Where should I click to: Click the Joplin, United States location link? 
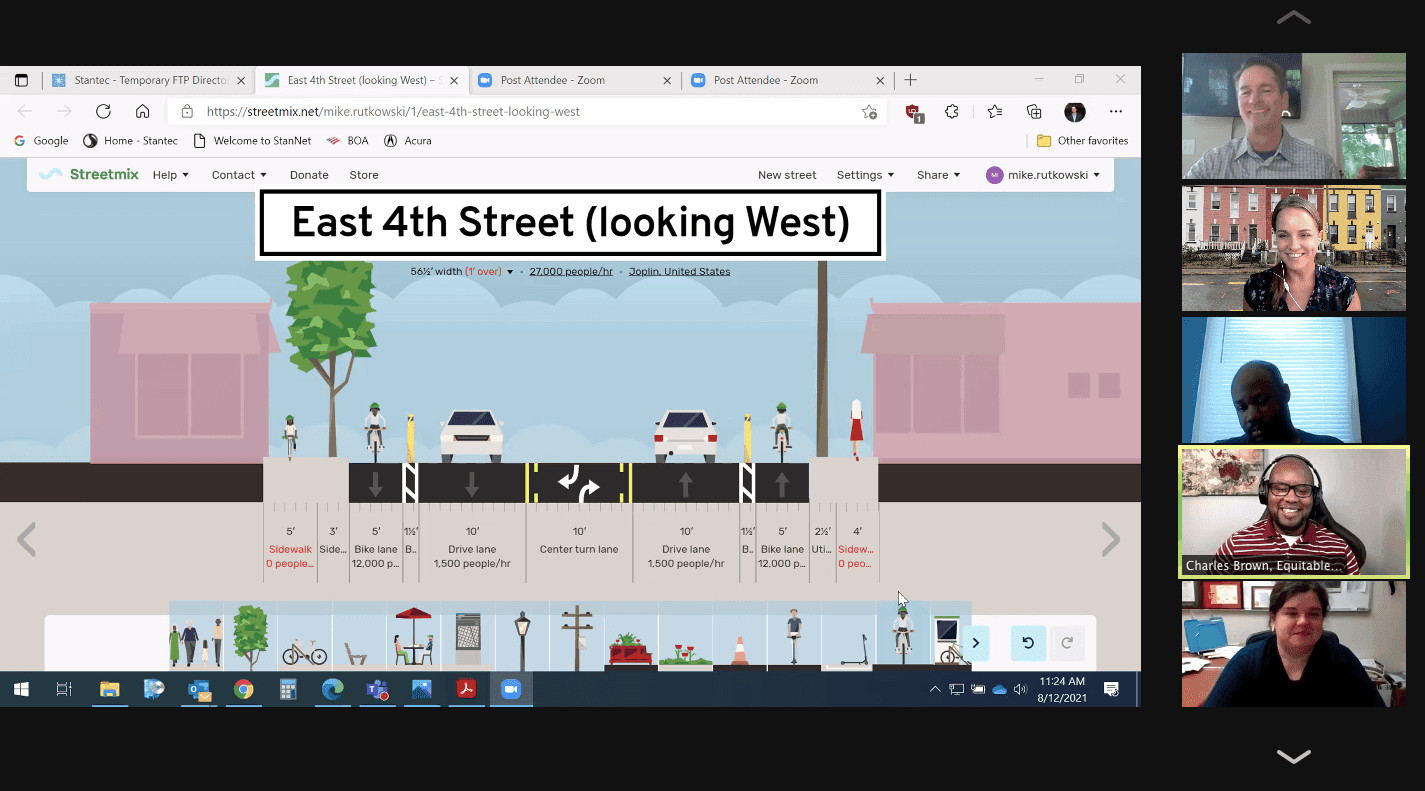(679, 271)
